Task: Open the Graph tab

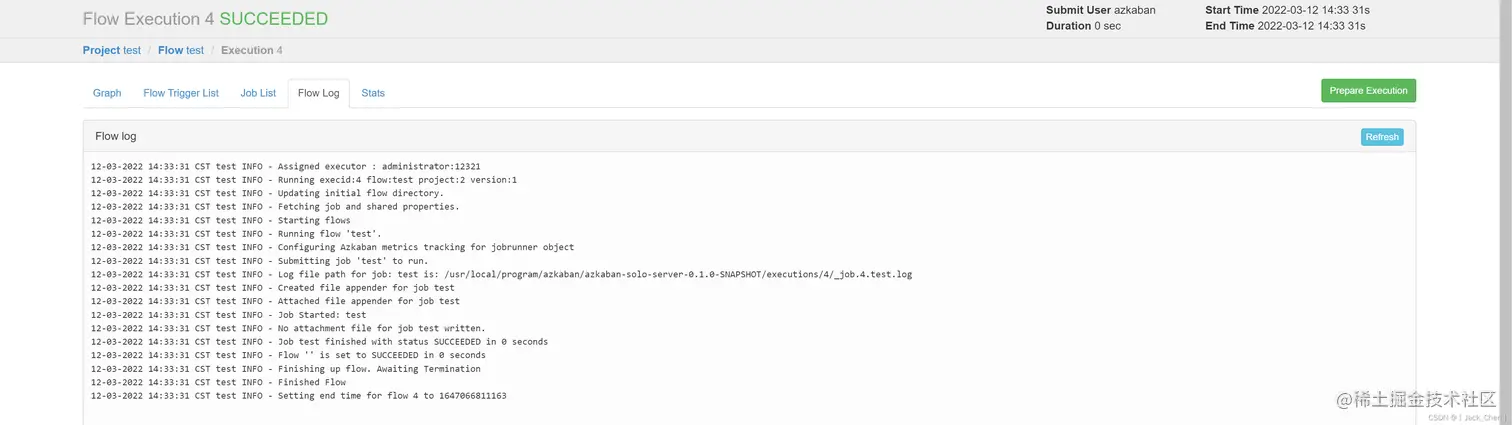Action: pyautogui.click(x=107, y=93)
